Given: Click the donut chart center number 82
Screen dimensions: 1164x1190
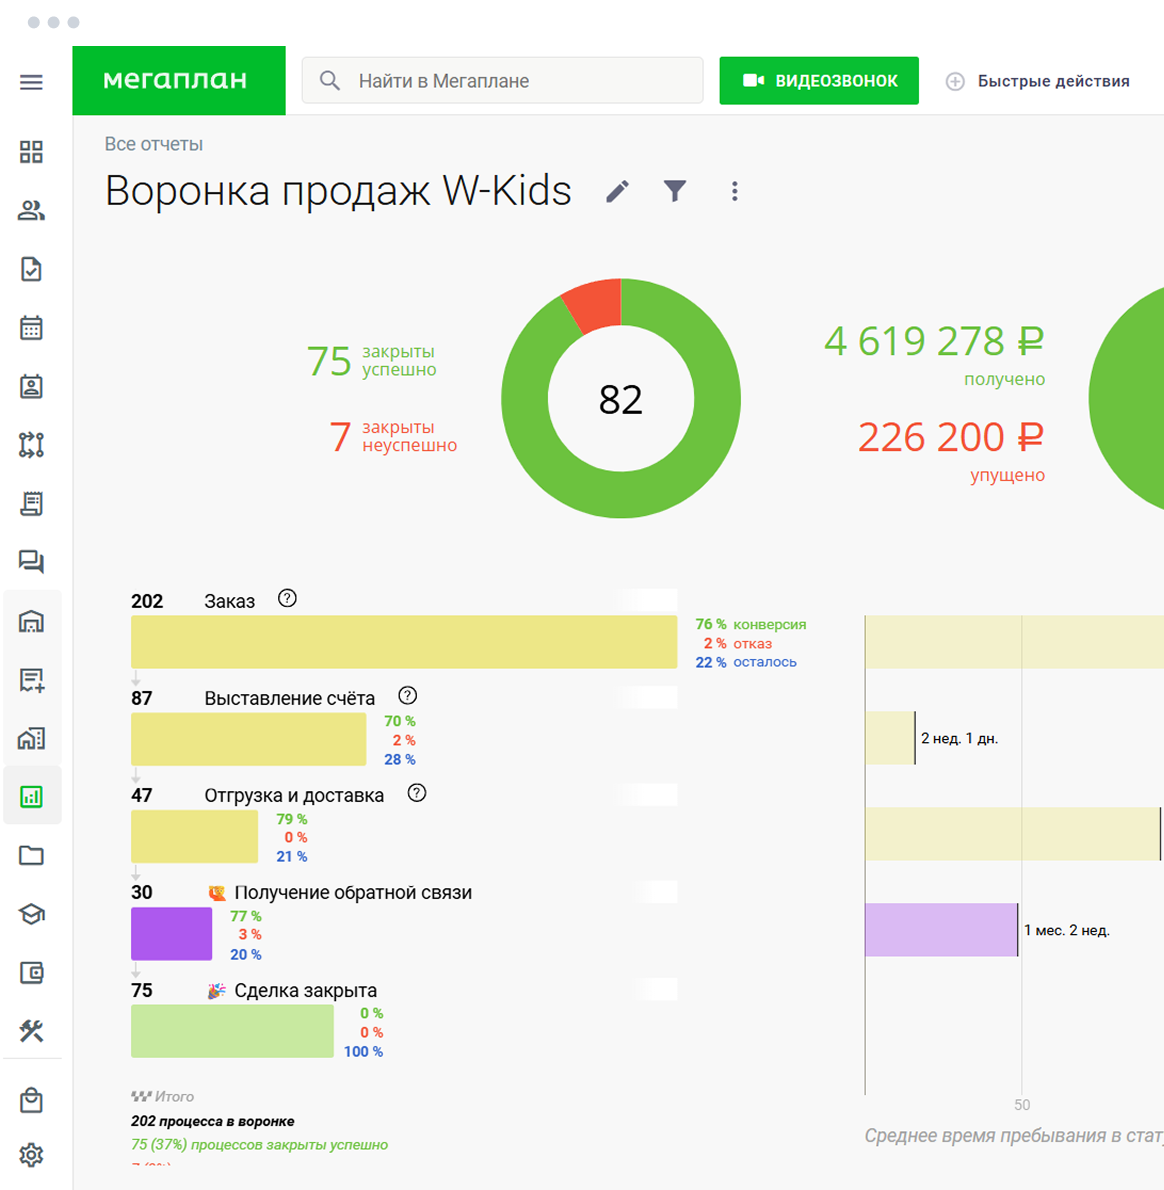Looking at the screenshot, I should (x=621, y=400).
